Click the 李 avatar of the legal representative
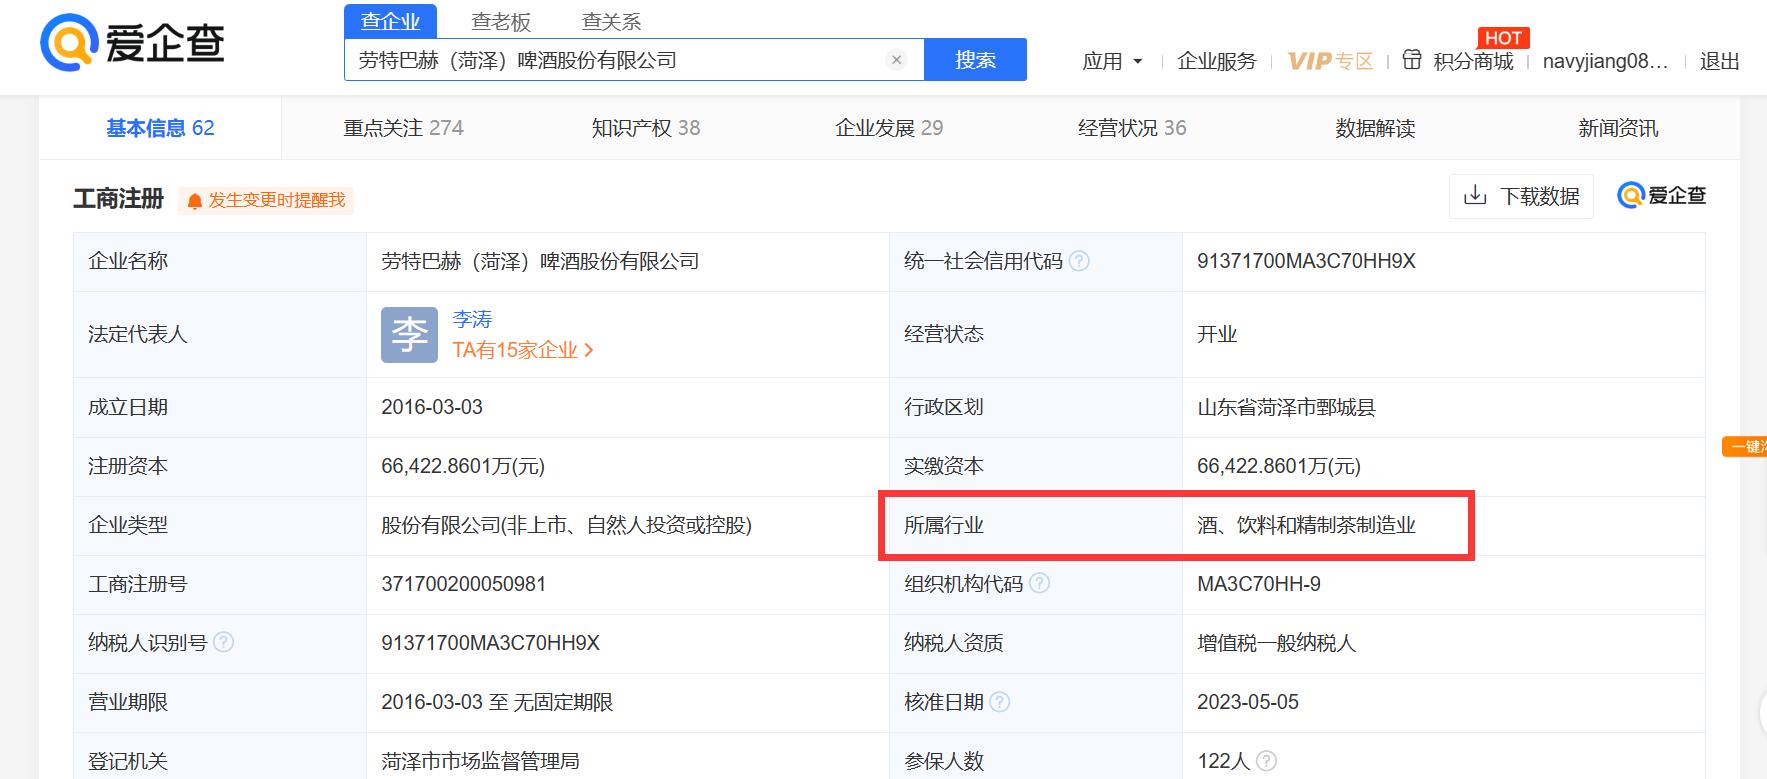 (x=409, y=334)
